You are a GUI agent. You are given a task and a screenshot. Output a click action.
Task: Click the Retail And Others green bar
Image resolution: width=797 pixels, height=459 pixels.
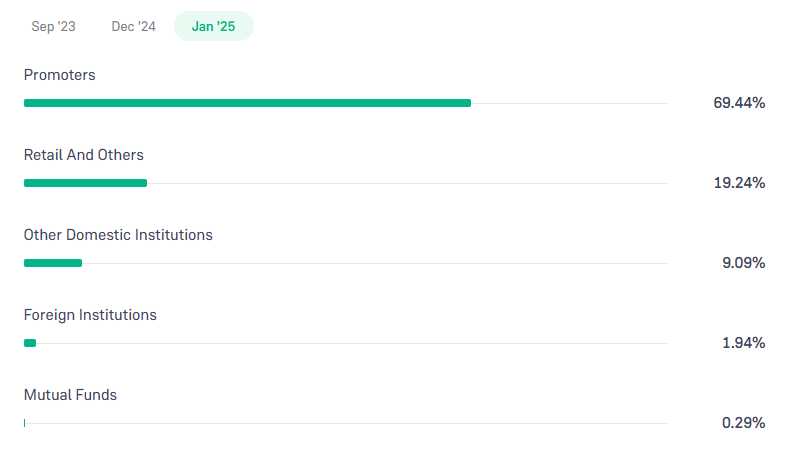(85, 183)
